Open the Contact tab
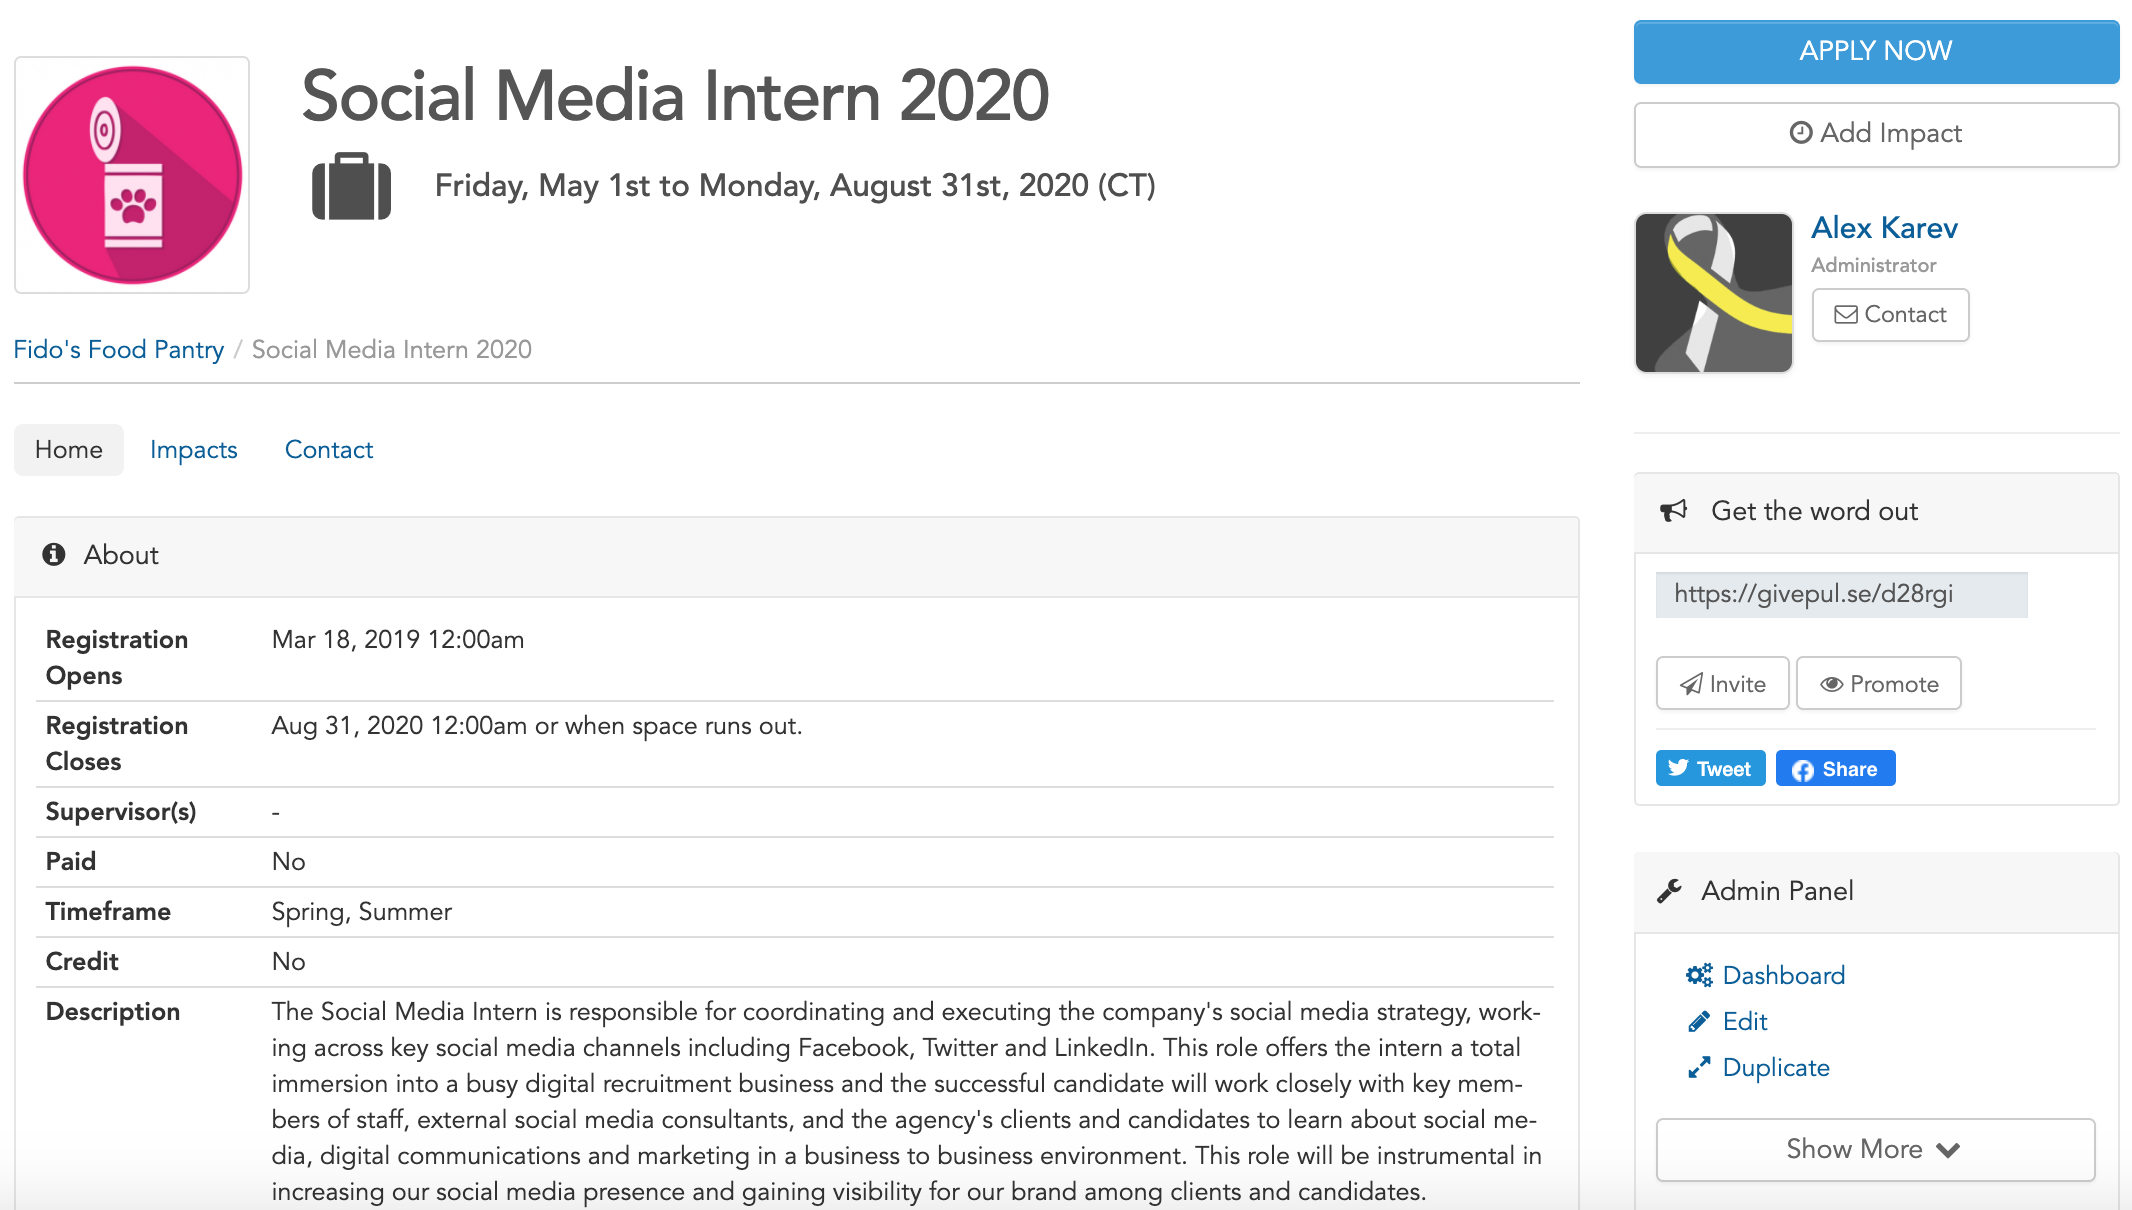Image resolution: width=2132 pixels, height=1210 pixels. pos(329,450)
